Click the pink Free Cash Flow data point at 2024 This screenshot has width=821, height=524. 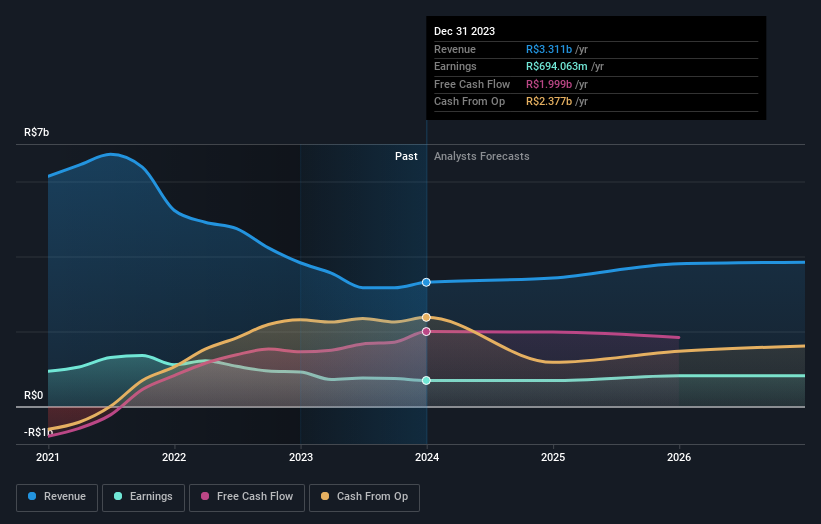tap(426, 331)
